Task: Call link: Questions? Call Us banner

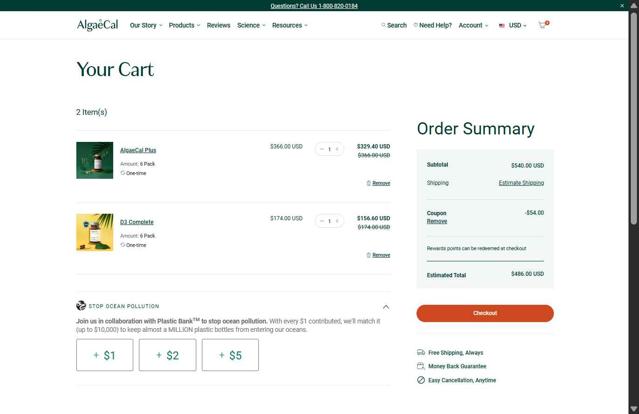Action: click(x=314, y=6)
